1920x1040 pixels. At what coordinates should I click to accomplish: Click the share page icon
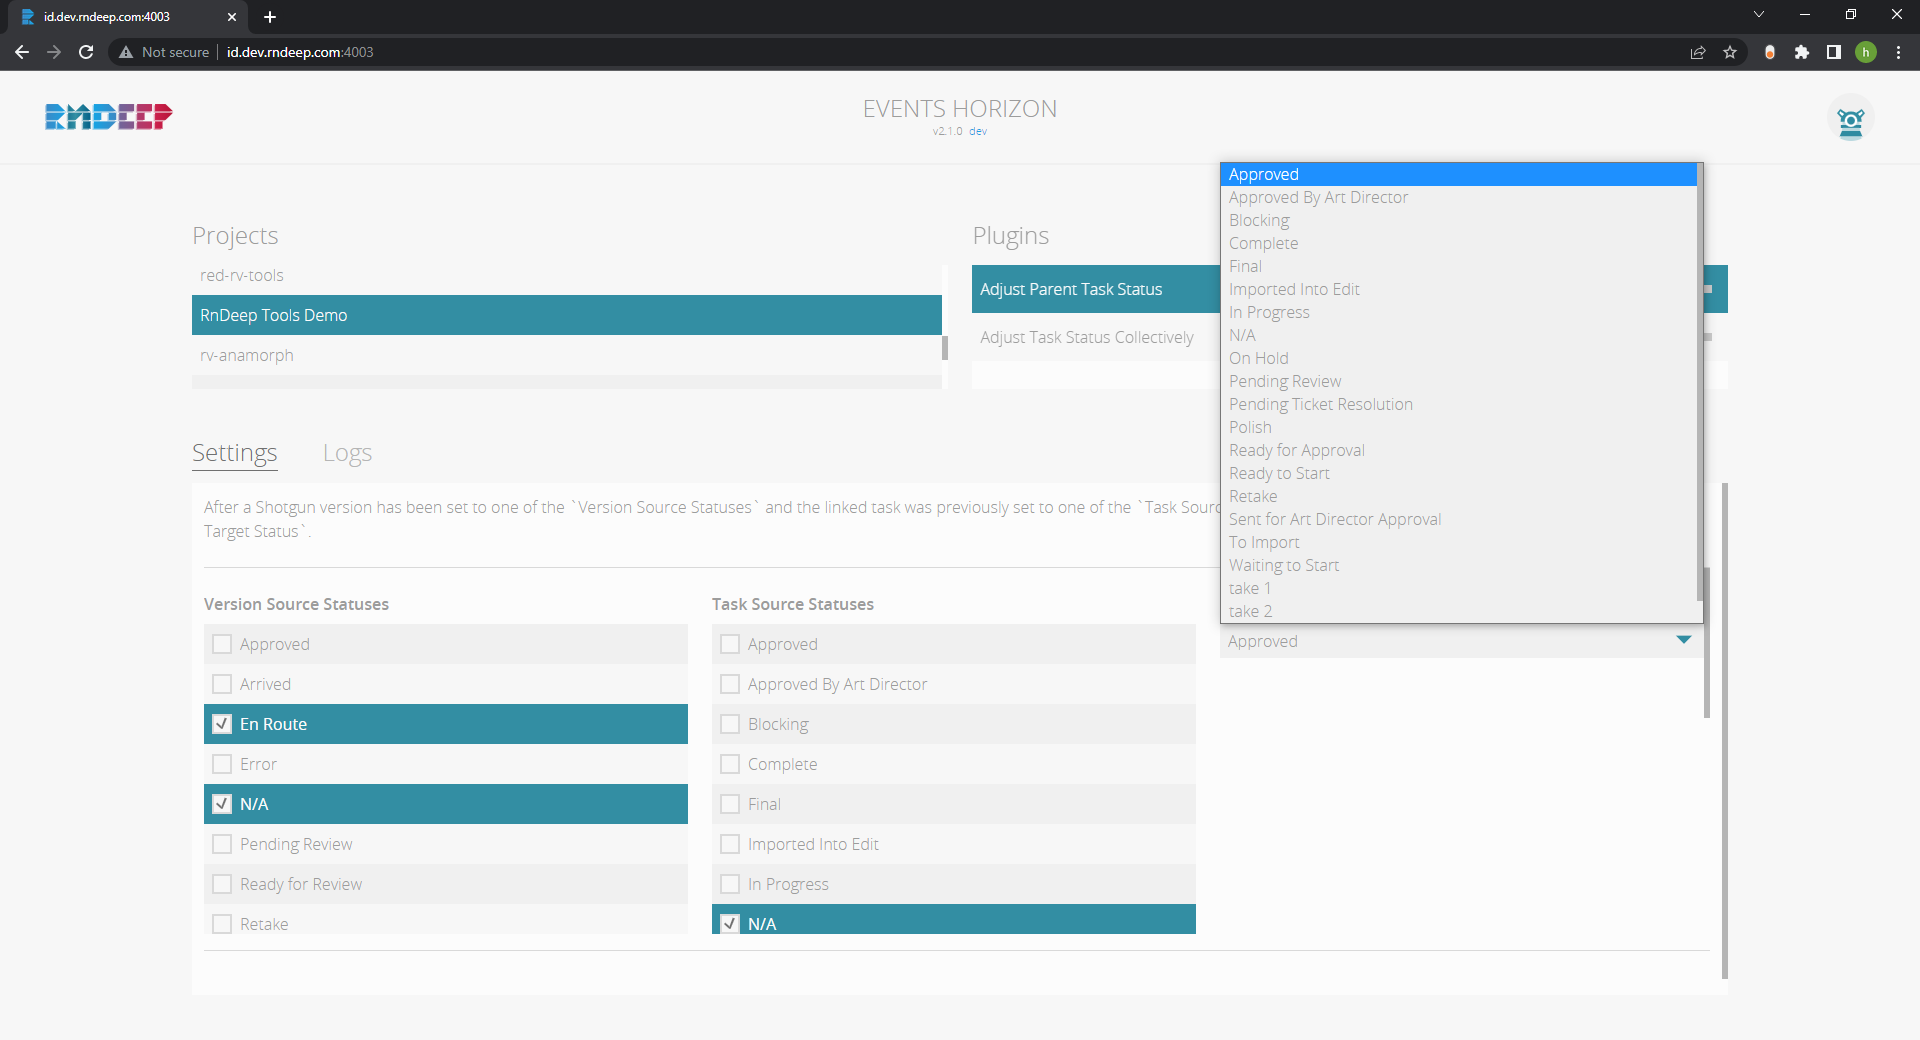coord(1697,52)
